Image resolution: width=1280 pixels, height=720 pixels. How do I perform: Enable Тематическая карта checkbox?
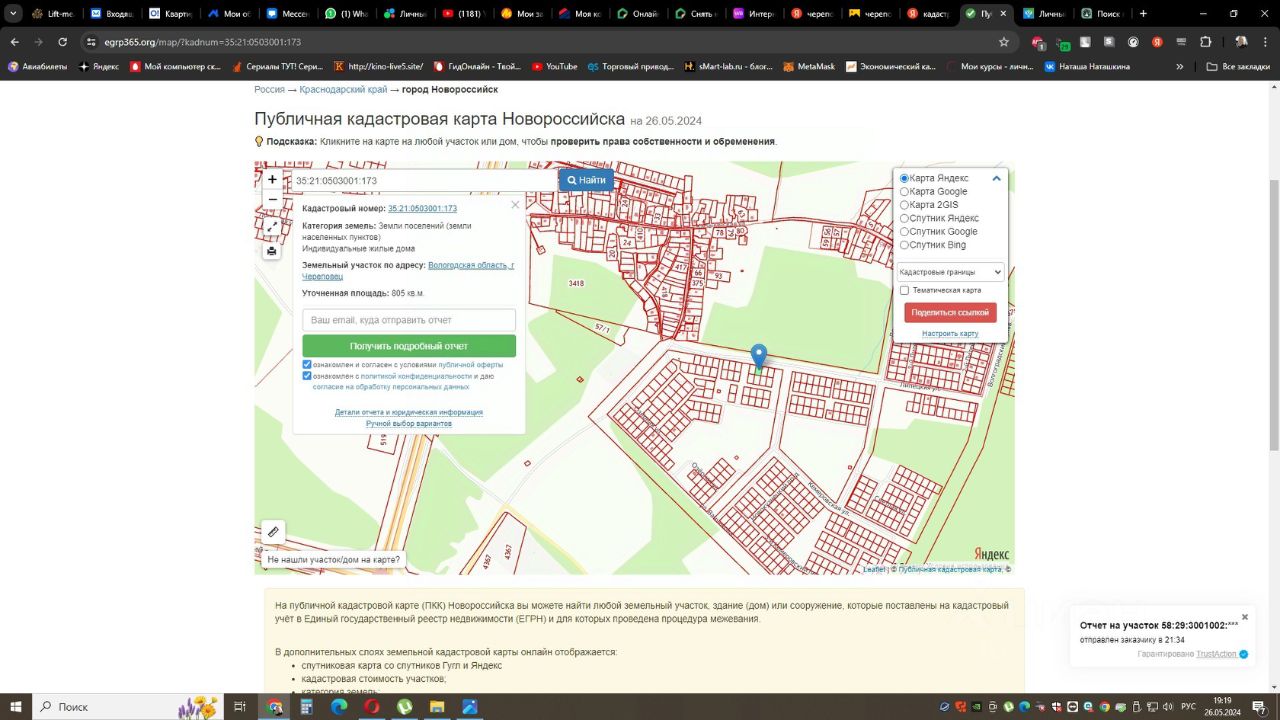[x=904, y=290]
